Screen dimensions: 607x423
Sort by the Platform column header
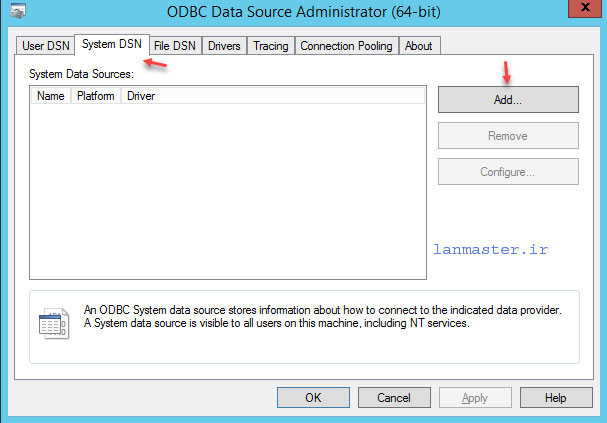(x=96, y=96)
